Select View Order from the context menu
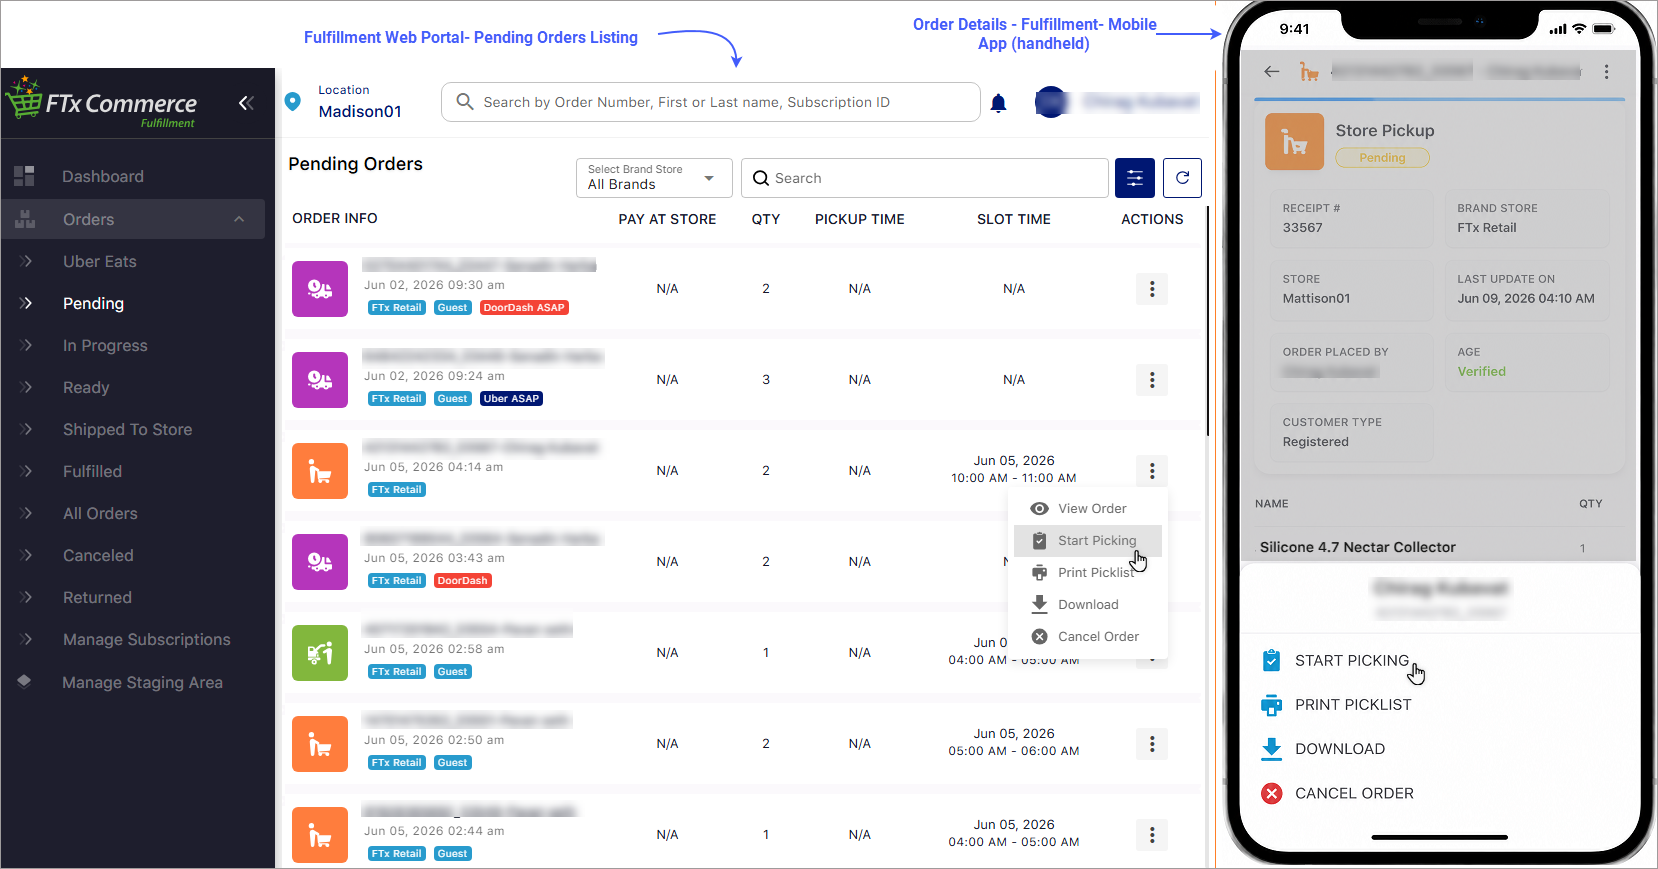Screen dimensions: 1658x869 pos(1088,508)
